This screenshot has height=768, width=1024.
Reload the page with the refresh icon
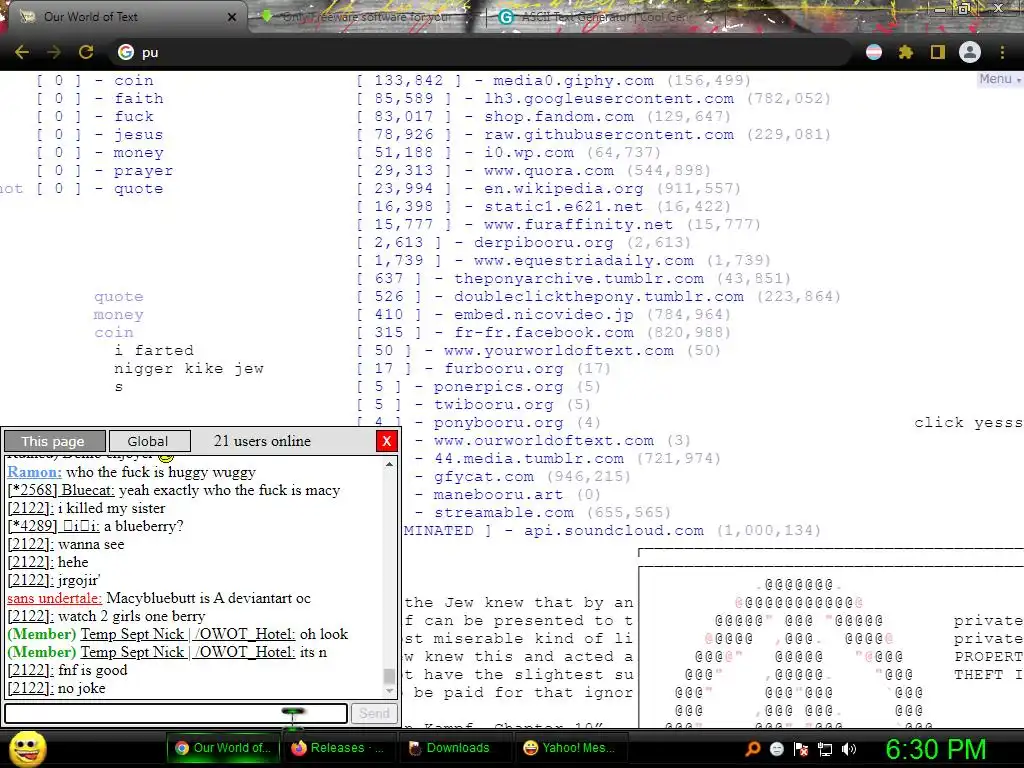coord(86,52)
